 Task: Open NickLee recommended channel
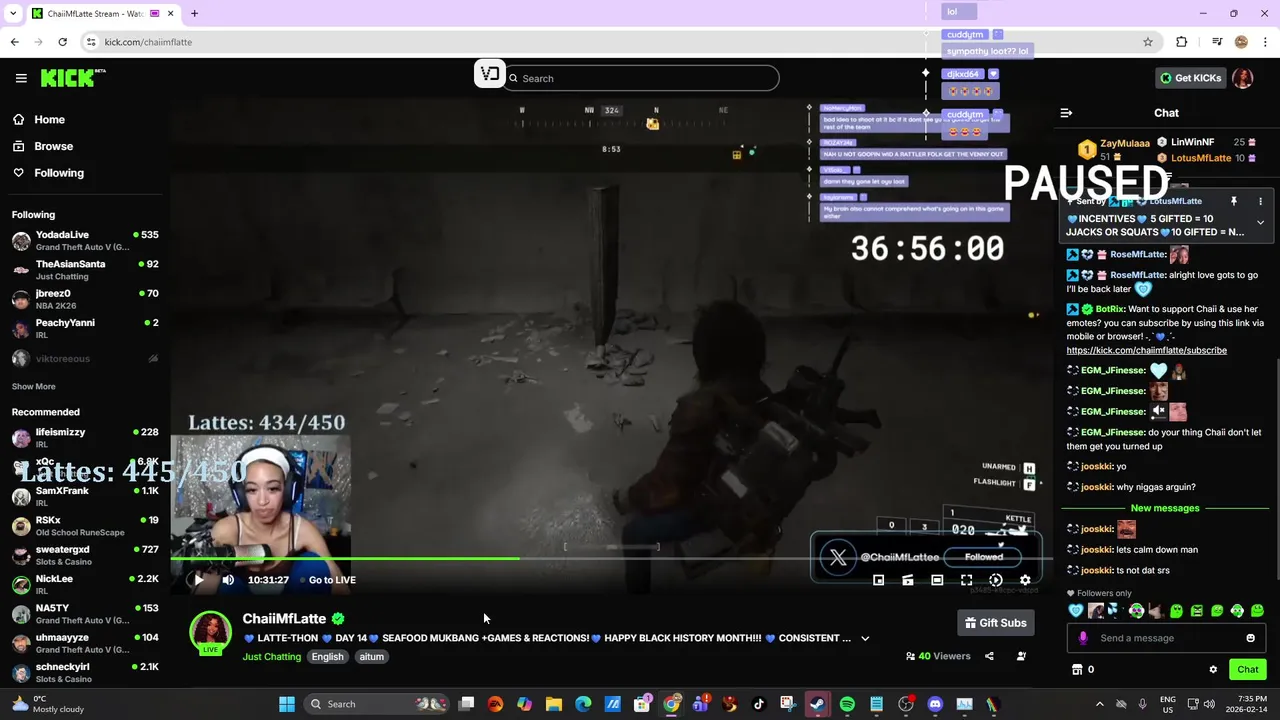85,585
